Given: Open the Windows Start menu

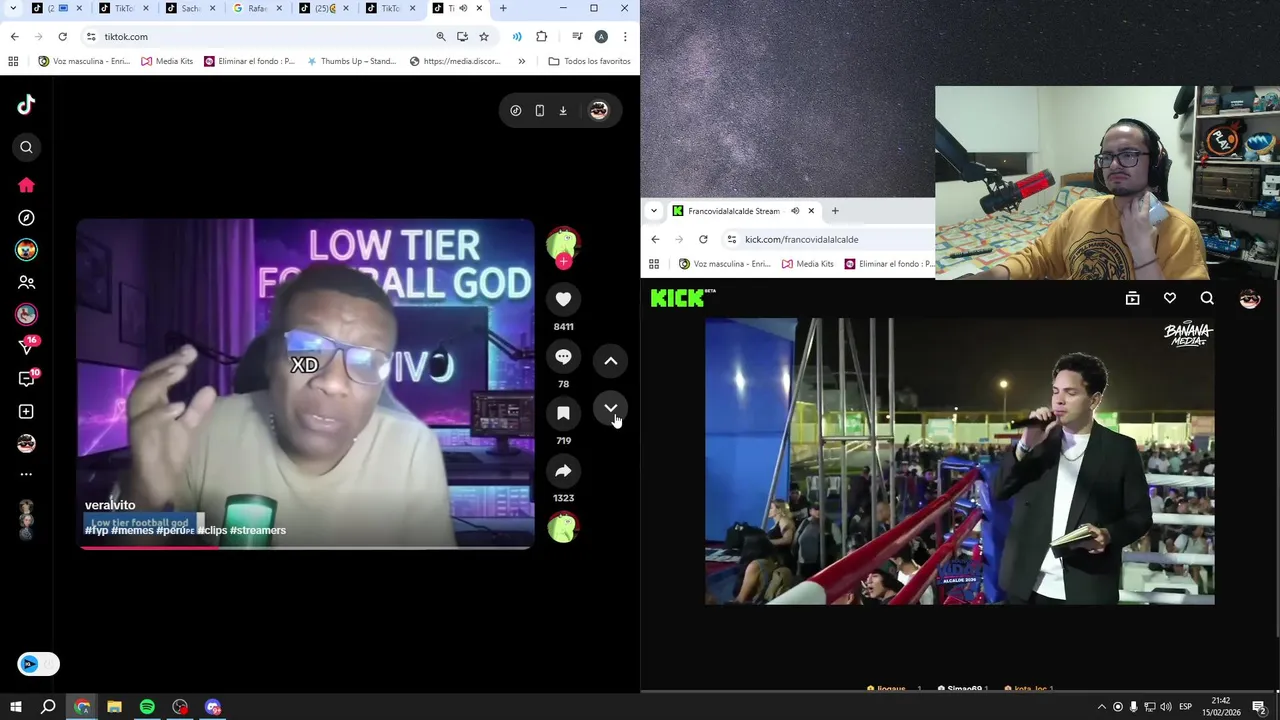Looking at the screenshot, I should click(15, 707).
